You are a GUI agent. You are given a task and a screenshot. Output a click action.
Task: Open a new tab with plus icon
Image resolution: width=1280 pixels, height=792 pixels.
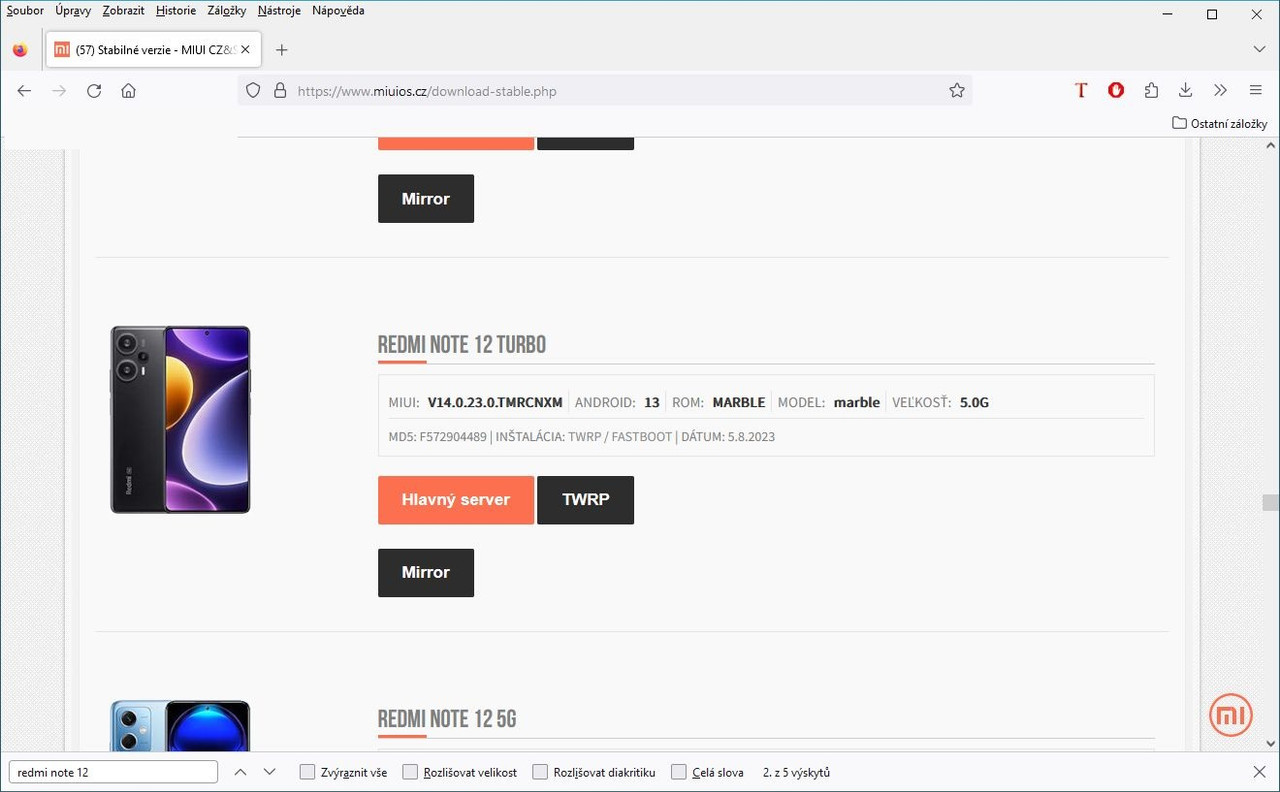tap(282, 50)
